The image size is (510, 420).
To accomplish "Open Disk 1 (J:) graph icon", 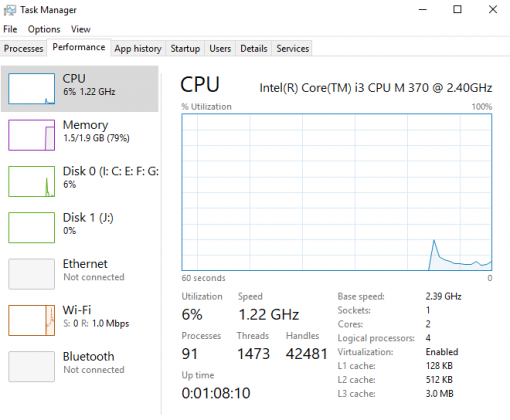I will [x=32, y=228].
